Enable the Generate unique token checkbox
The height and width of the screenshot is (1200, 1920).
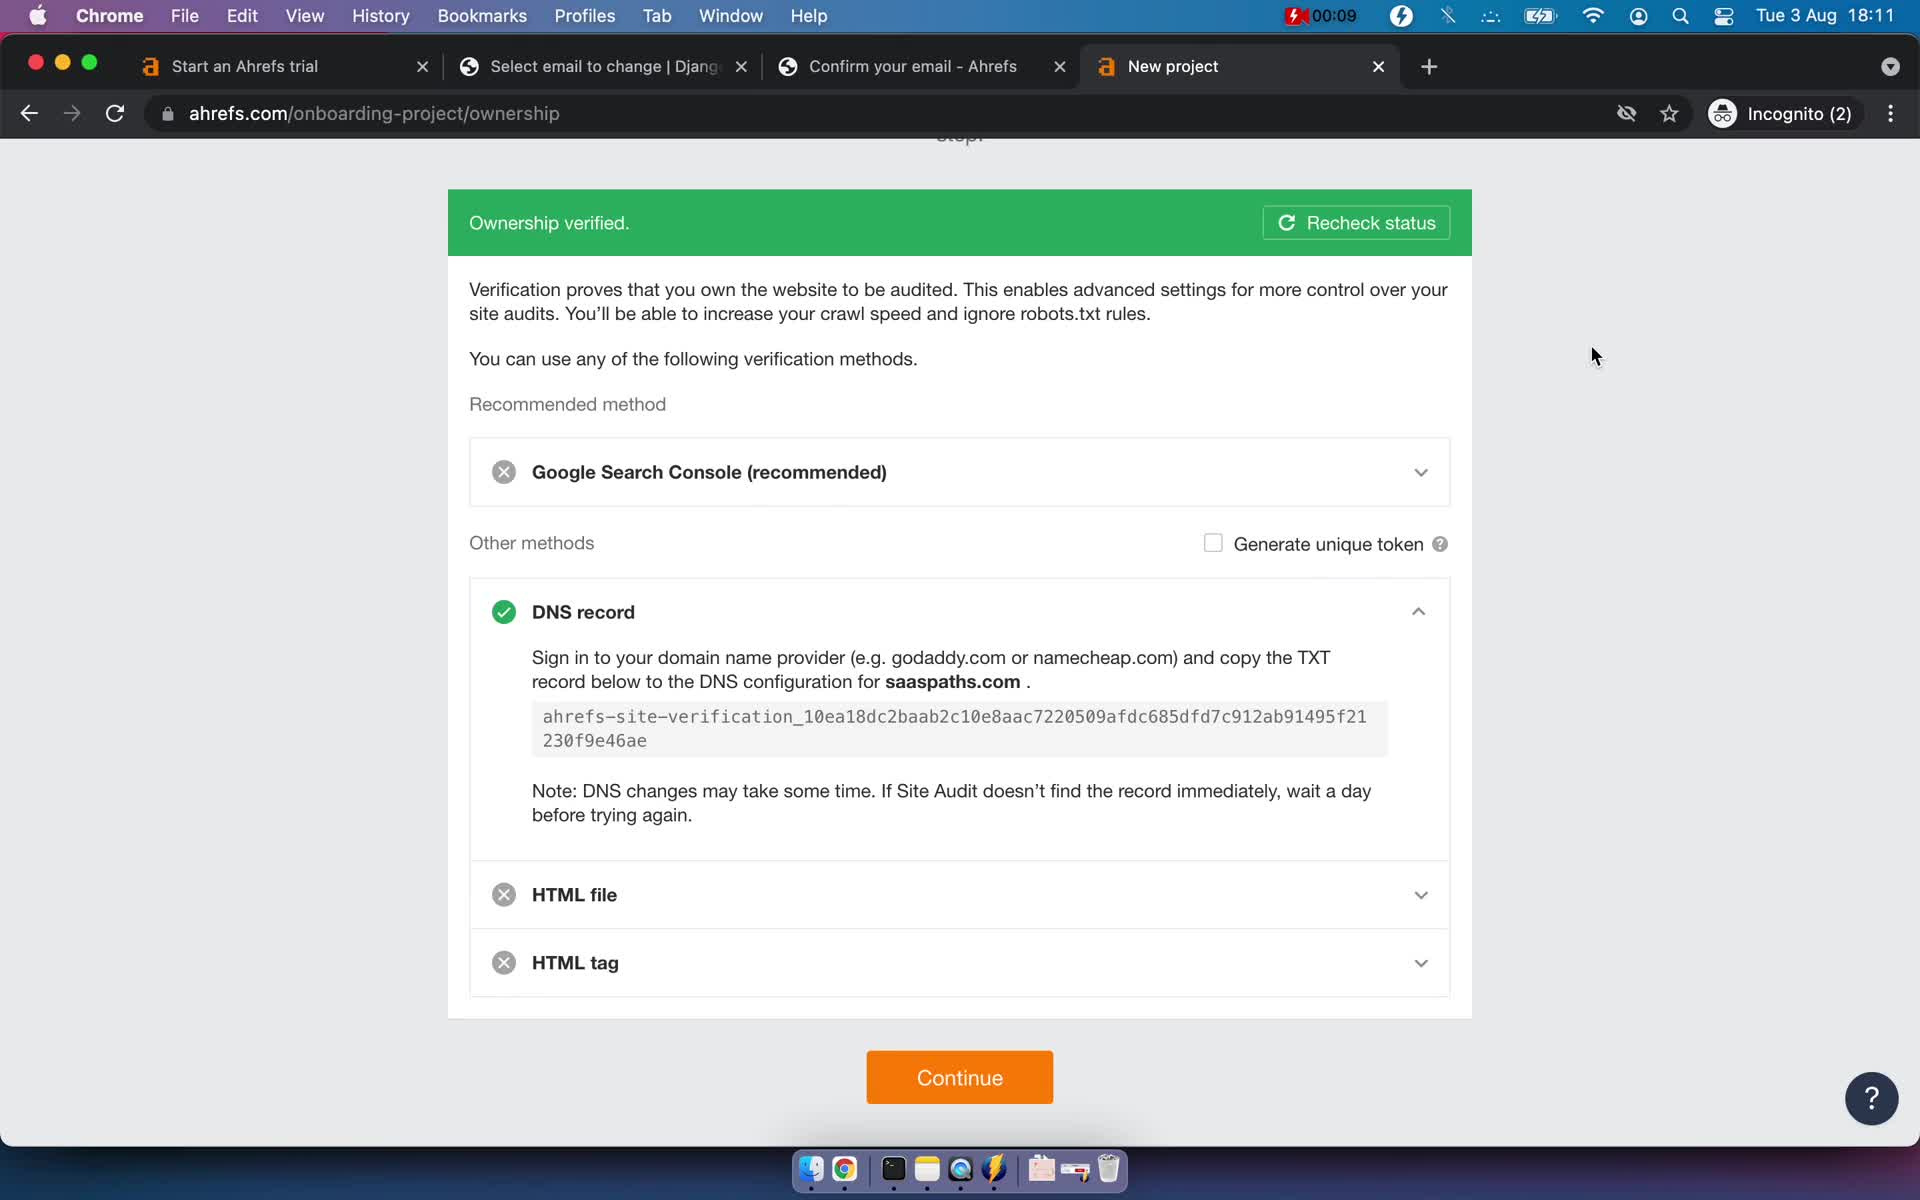pyautogui.click(x=1212, y=542)
